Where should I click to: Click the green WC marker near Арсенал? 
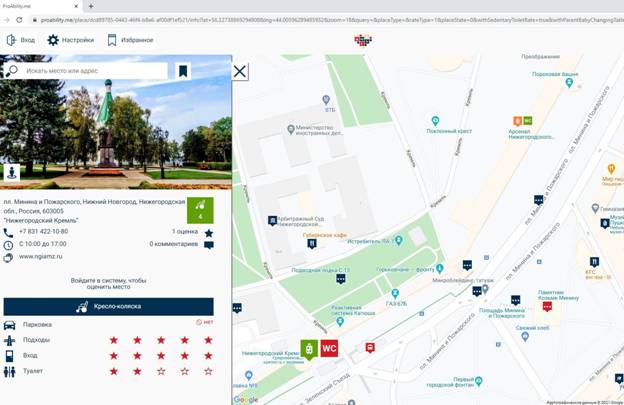click(x=528, y=120)
